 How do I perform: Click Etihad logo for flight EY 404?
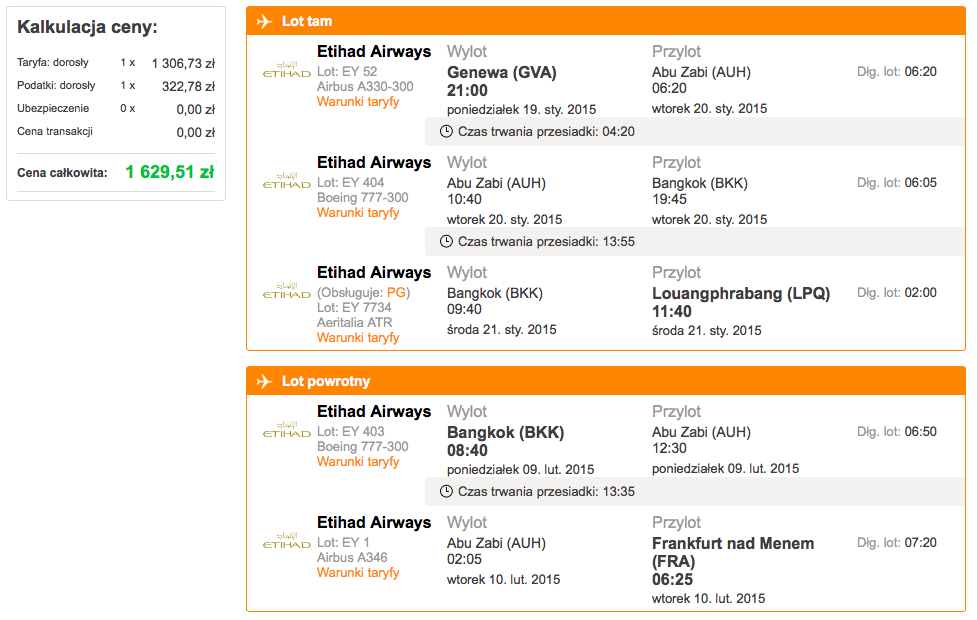[287, 181]
